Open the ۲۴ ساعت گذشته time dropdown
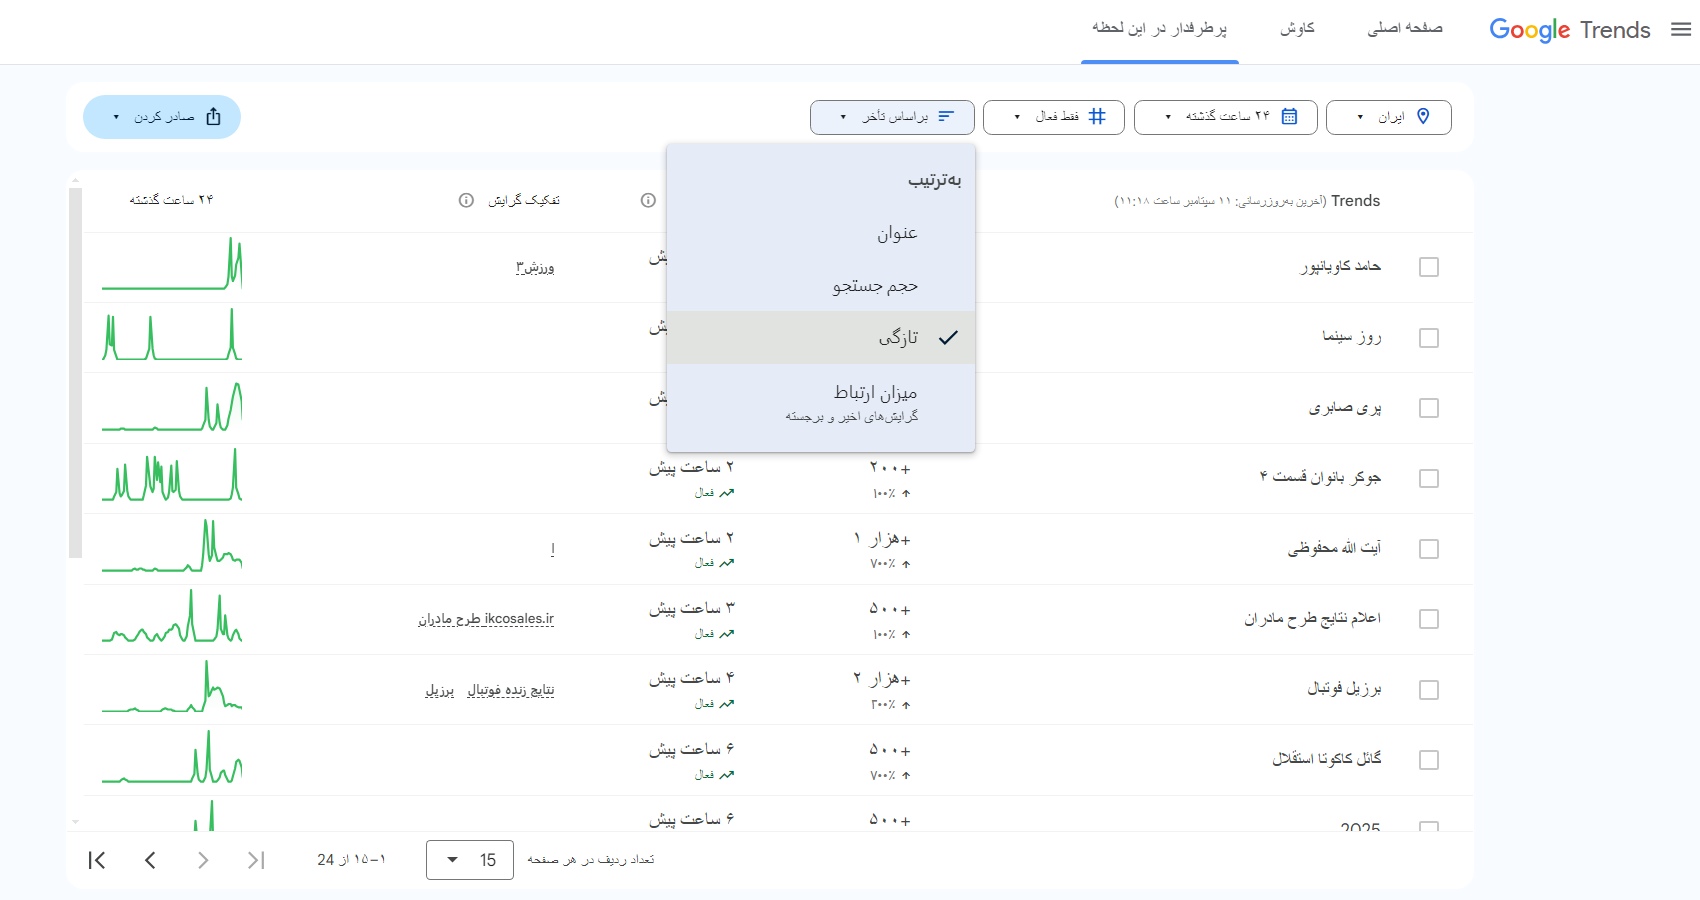The width and height of the screenshot is (1700, 900). (1226, 117)
